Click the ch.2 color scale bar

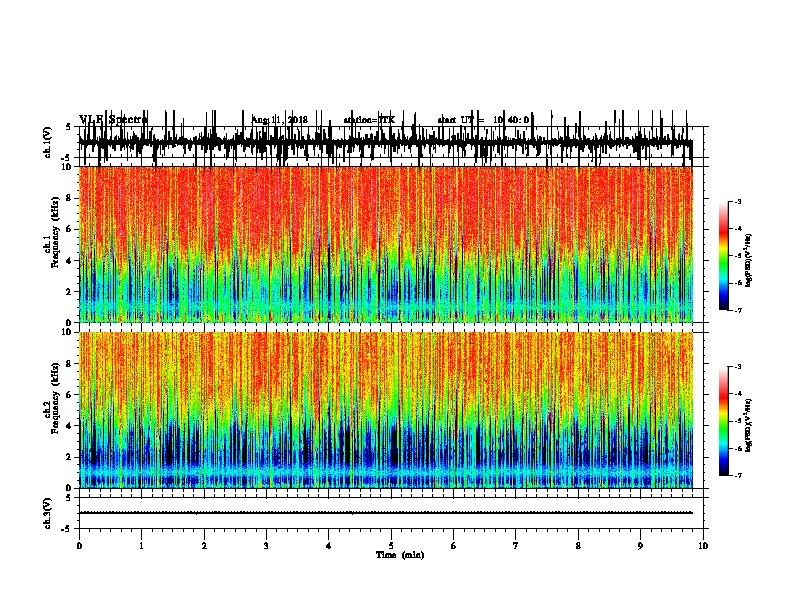724,421
